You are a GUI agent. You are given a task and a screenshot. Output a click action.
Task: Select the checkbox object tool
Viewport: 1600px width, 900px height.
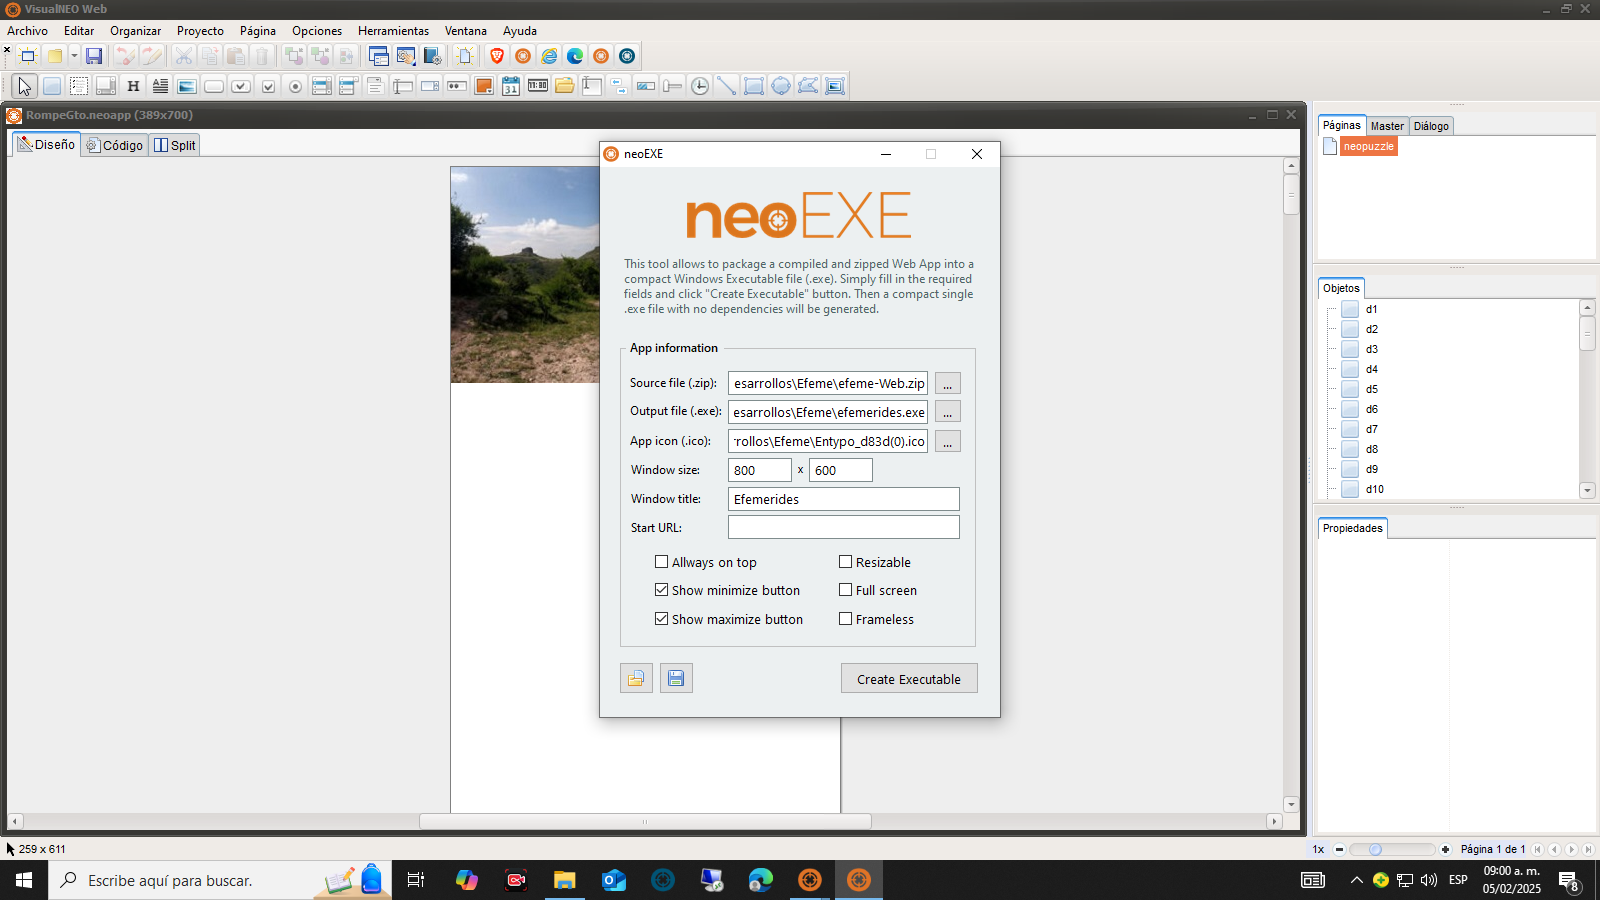(x=268, y=86)
